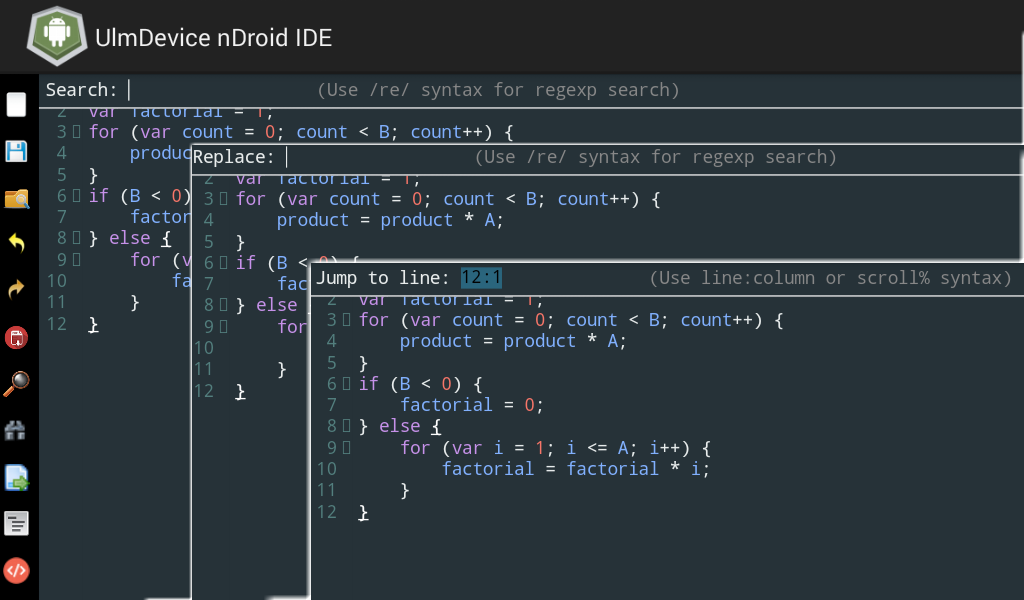1024x600 pixels.
Task: Click the closing brace on line 12 of the Replace panel
Action: click(240, 390)
